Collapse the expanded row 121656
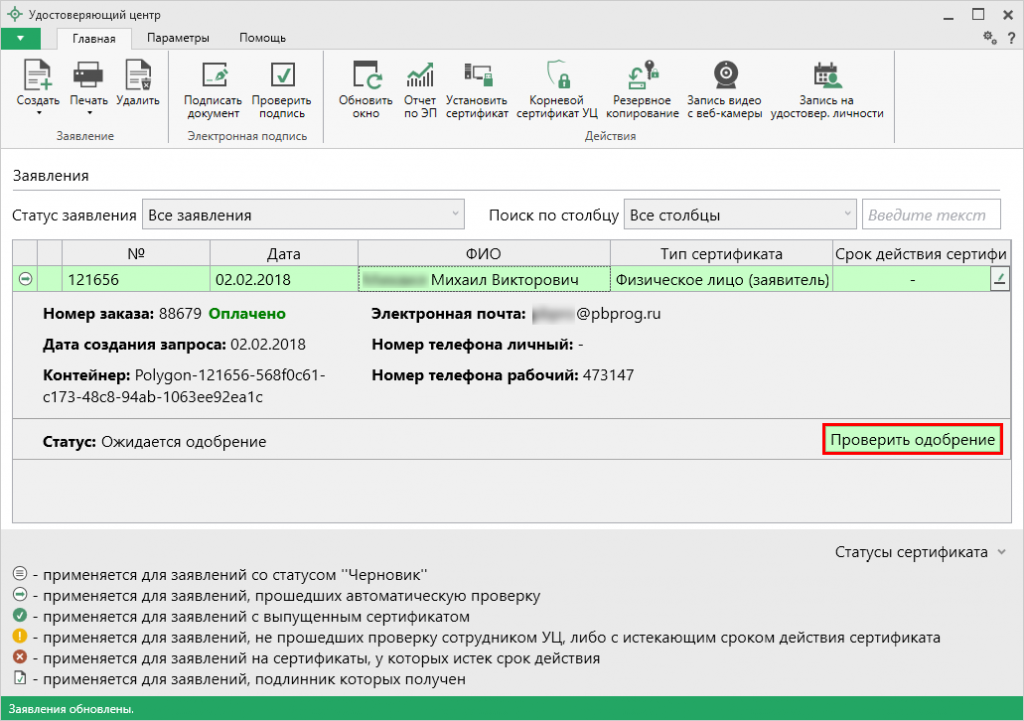 (x=24, y=281)
